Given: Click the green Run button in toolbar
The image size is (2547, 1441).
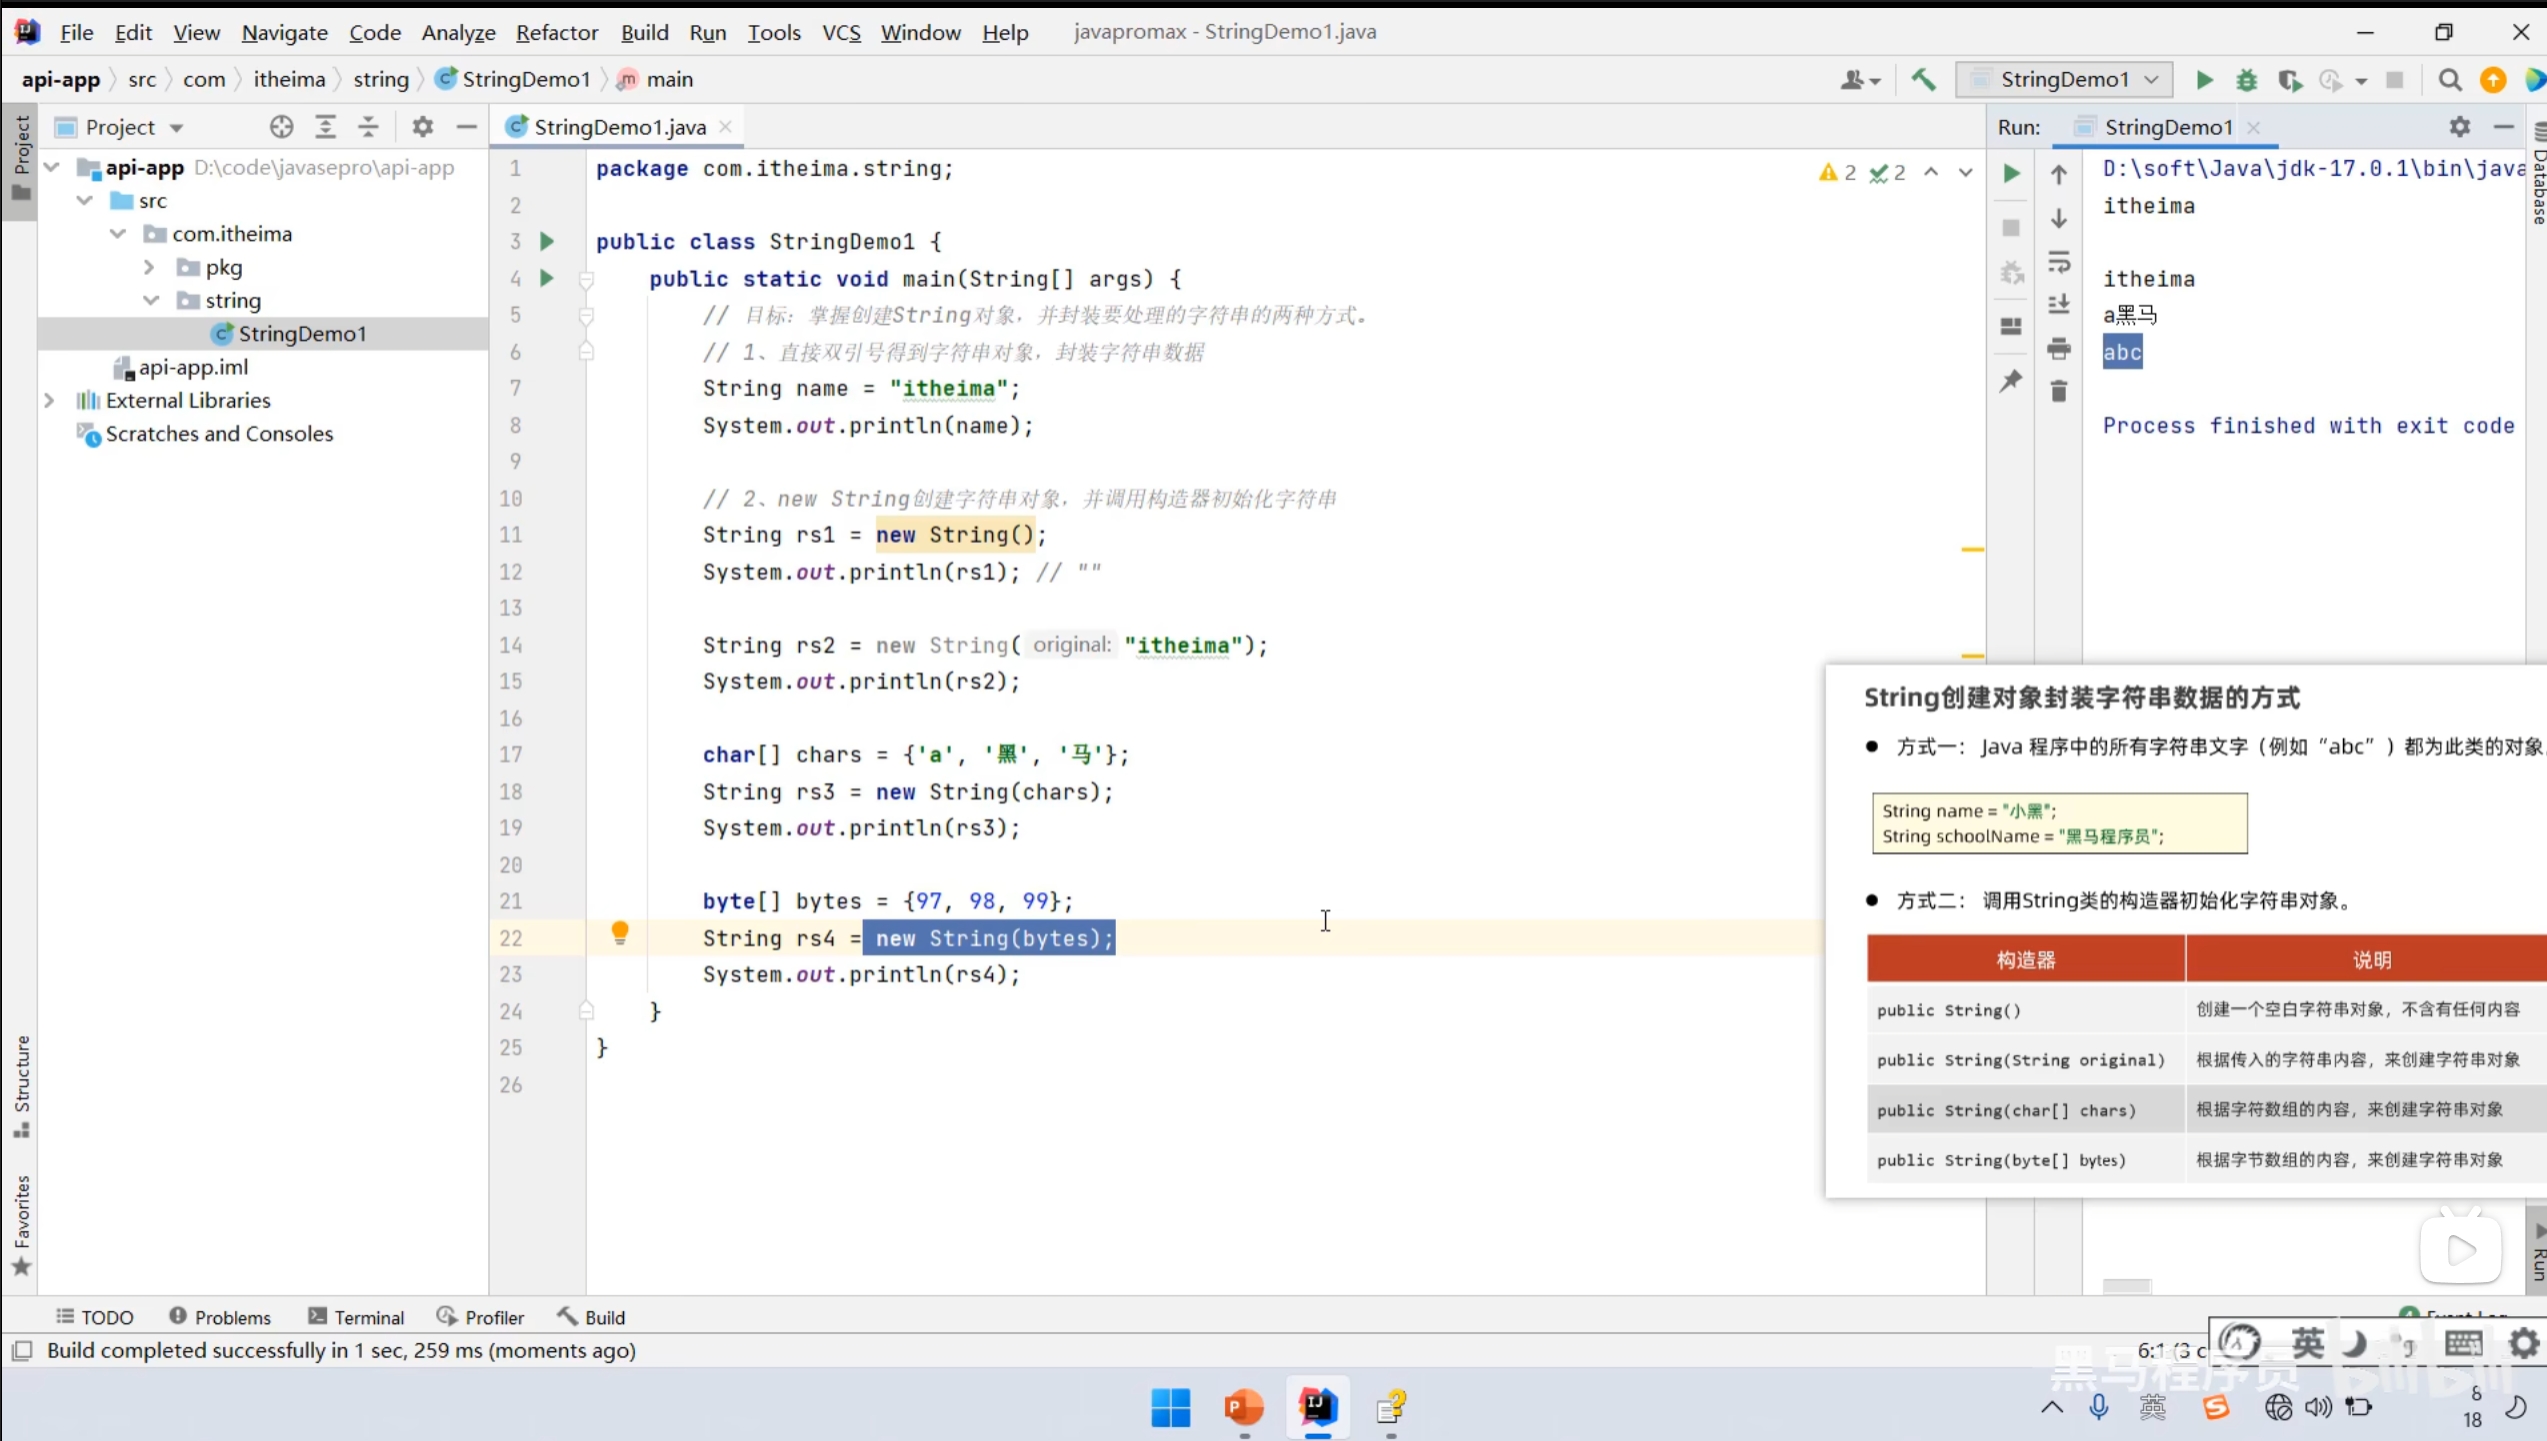Looking at the screenshot, I should click(x=2203, y=80).
